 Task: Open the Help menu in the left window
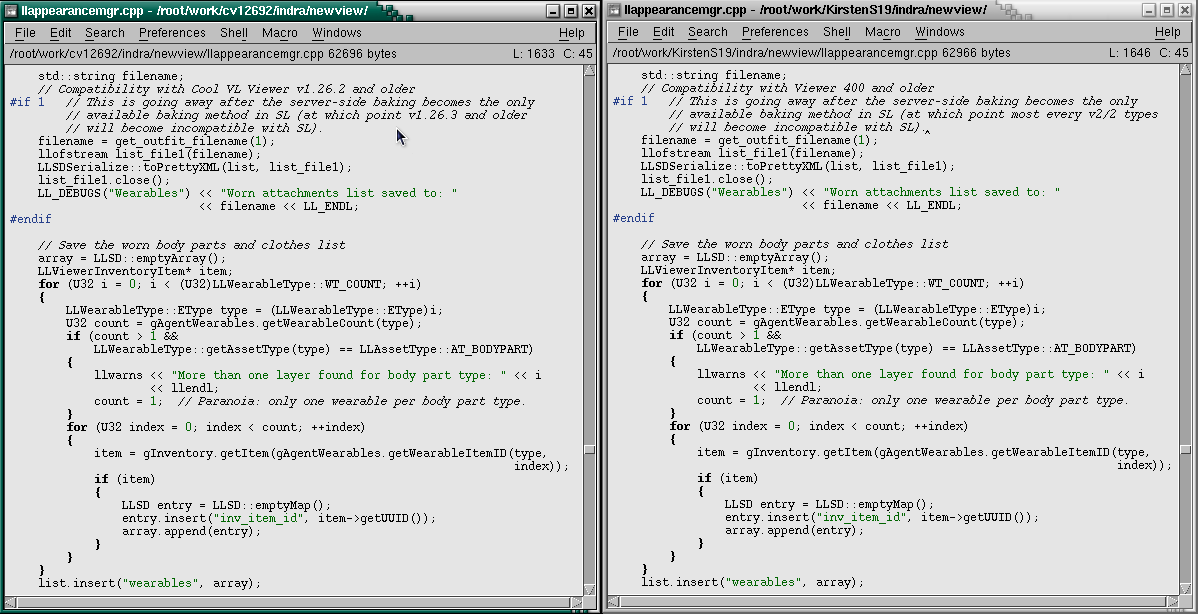[572, 33]
